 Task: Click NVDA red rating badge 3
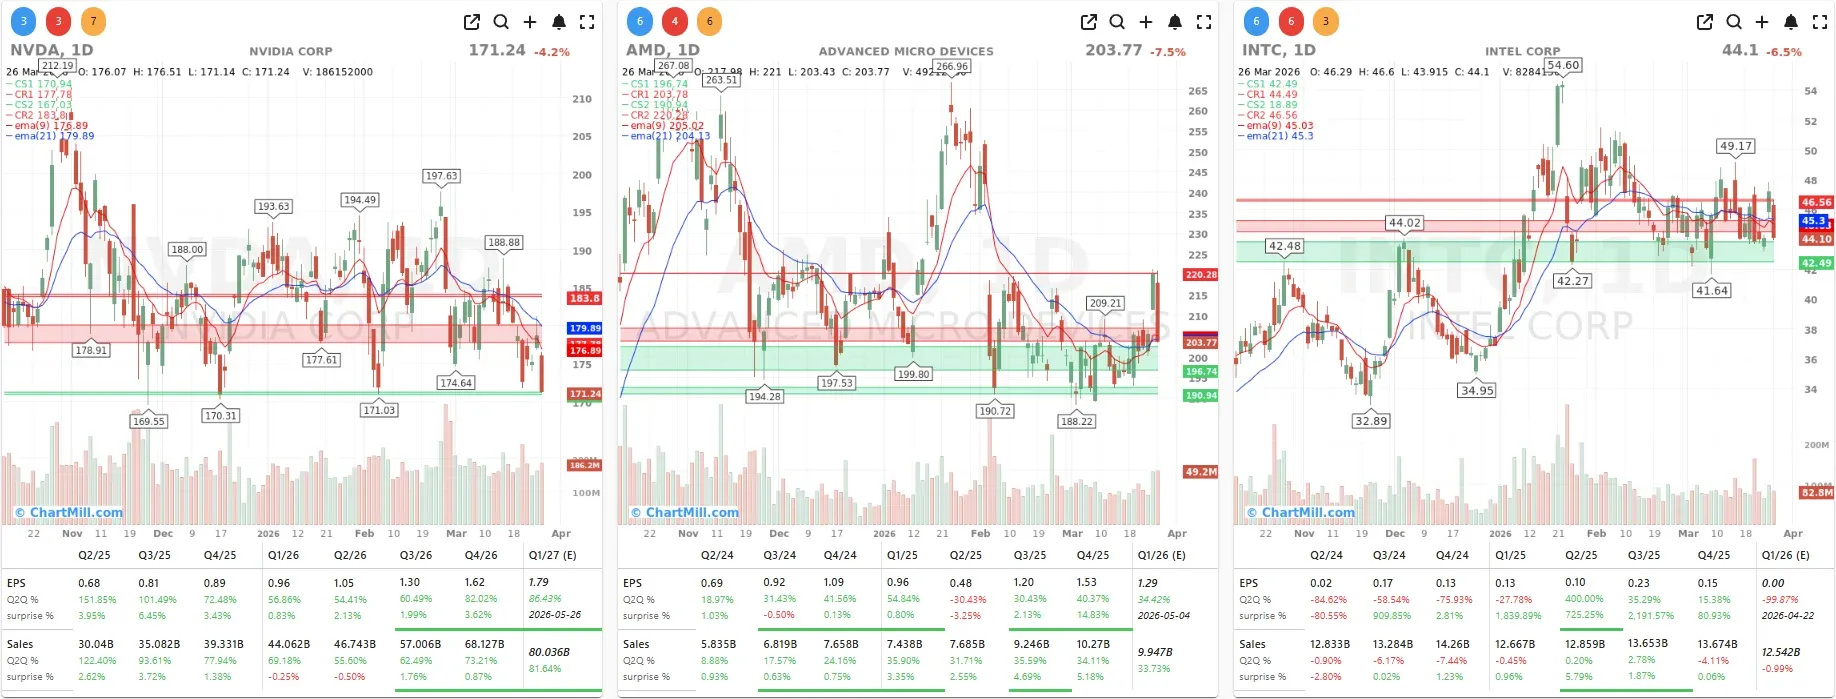(x=58, y=21)
